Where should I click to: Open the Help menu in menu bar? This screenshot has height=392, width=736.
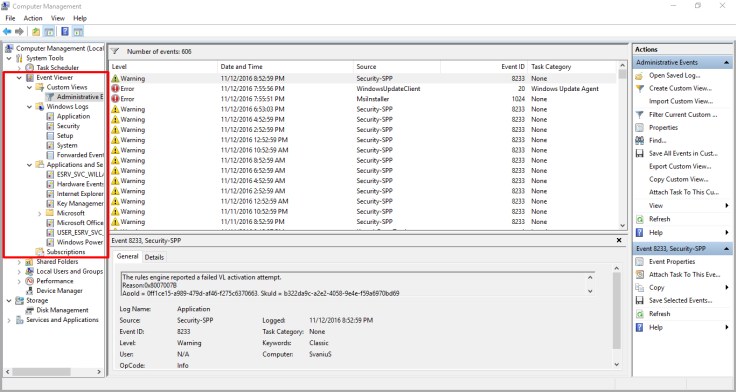click(x=80, y=18)
